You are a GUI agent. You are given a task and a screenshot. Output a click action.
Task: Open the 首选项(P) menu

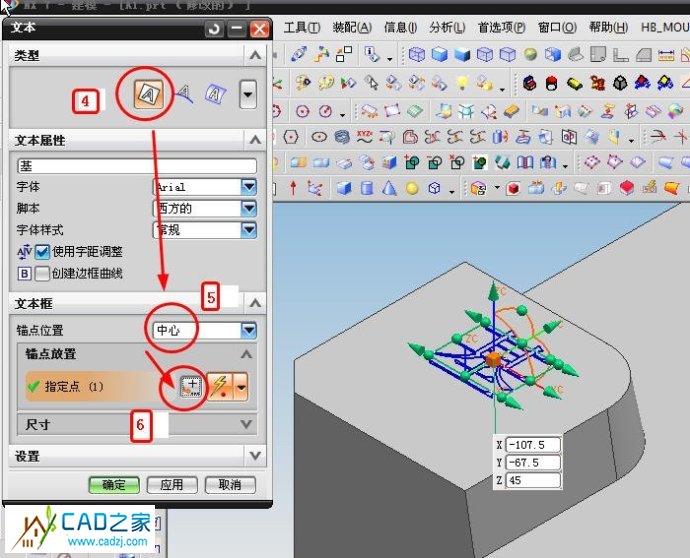coord(503,27)
